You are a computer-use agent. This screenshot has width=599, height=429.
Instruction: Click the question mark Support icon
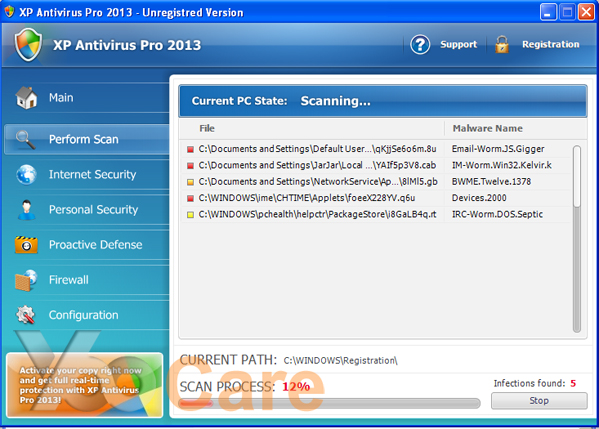420,45
